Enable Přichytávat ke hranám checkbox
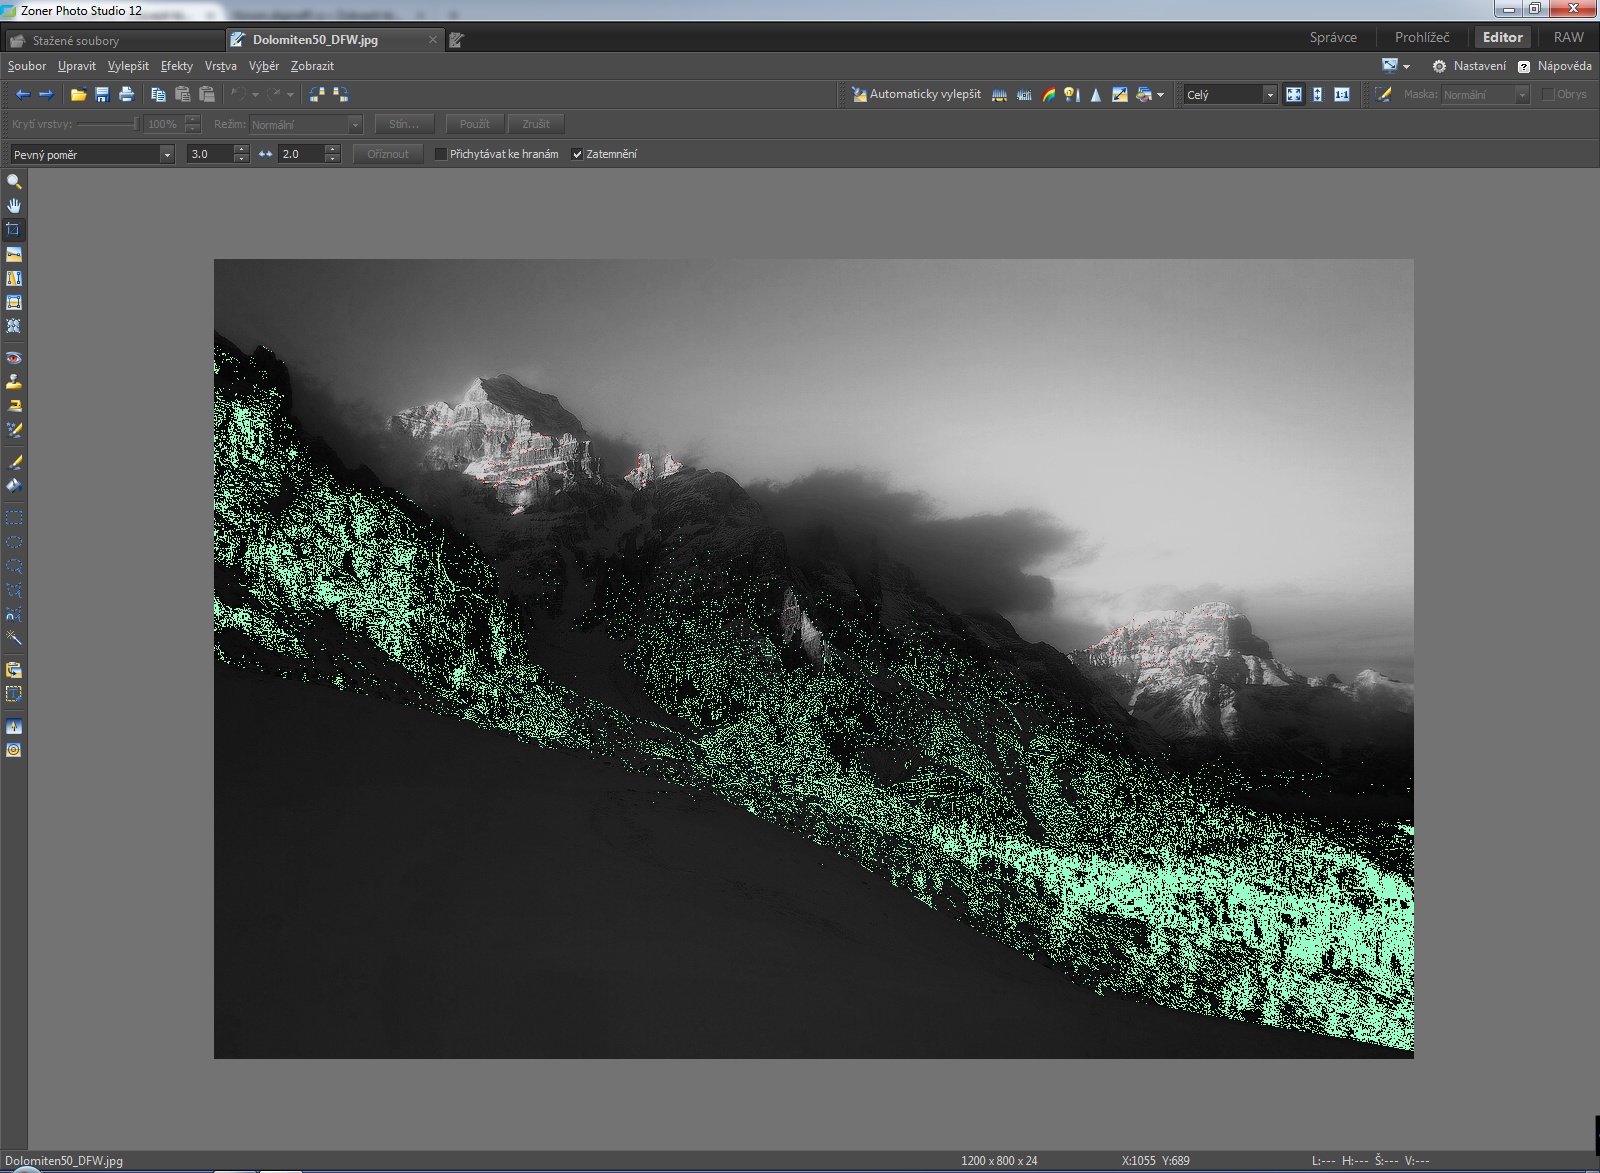 [440, 154]
